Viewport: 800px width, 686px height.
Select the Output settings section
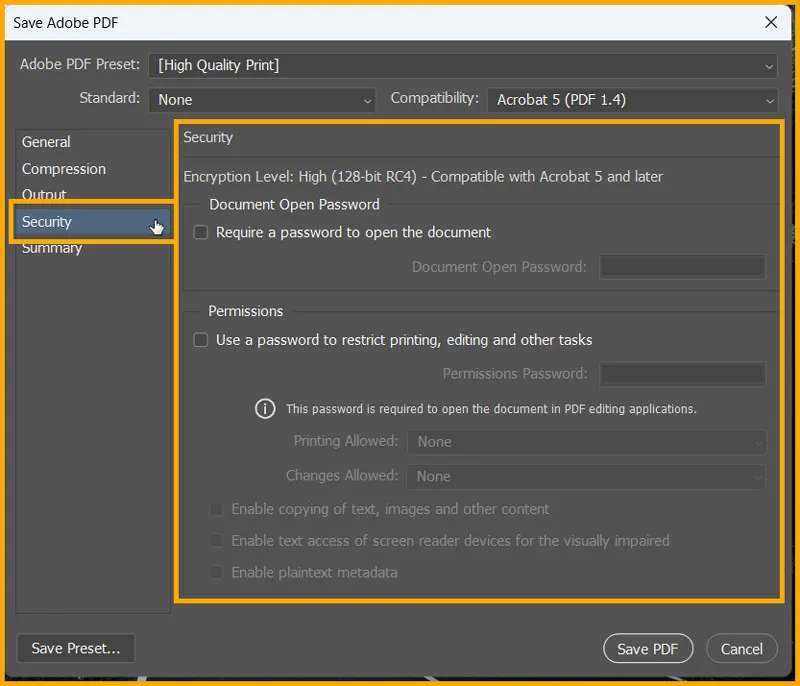(x=44, y=195)
